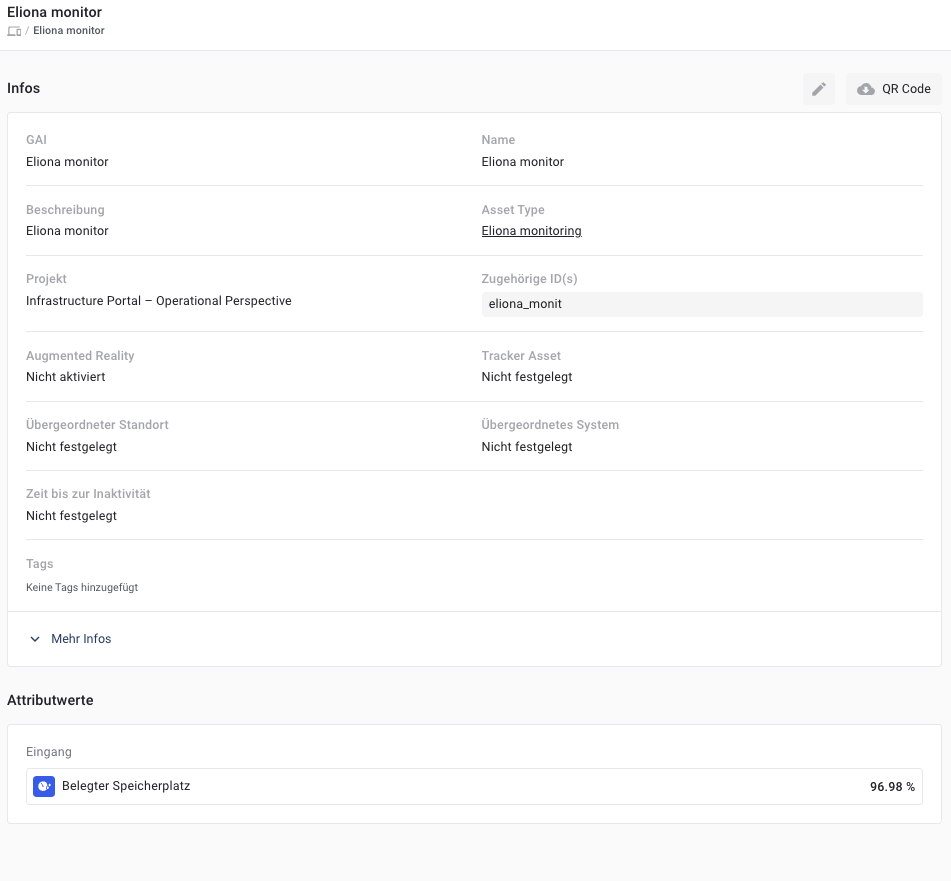The width and height of the screenshot is (951, 881).
Task: Click the 96.98 % storage value
Action: (892, 787)
